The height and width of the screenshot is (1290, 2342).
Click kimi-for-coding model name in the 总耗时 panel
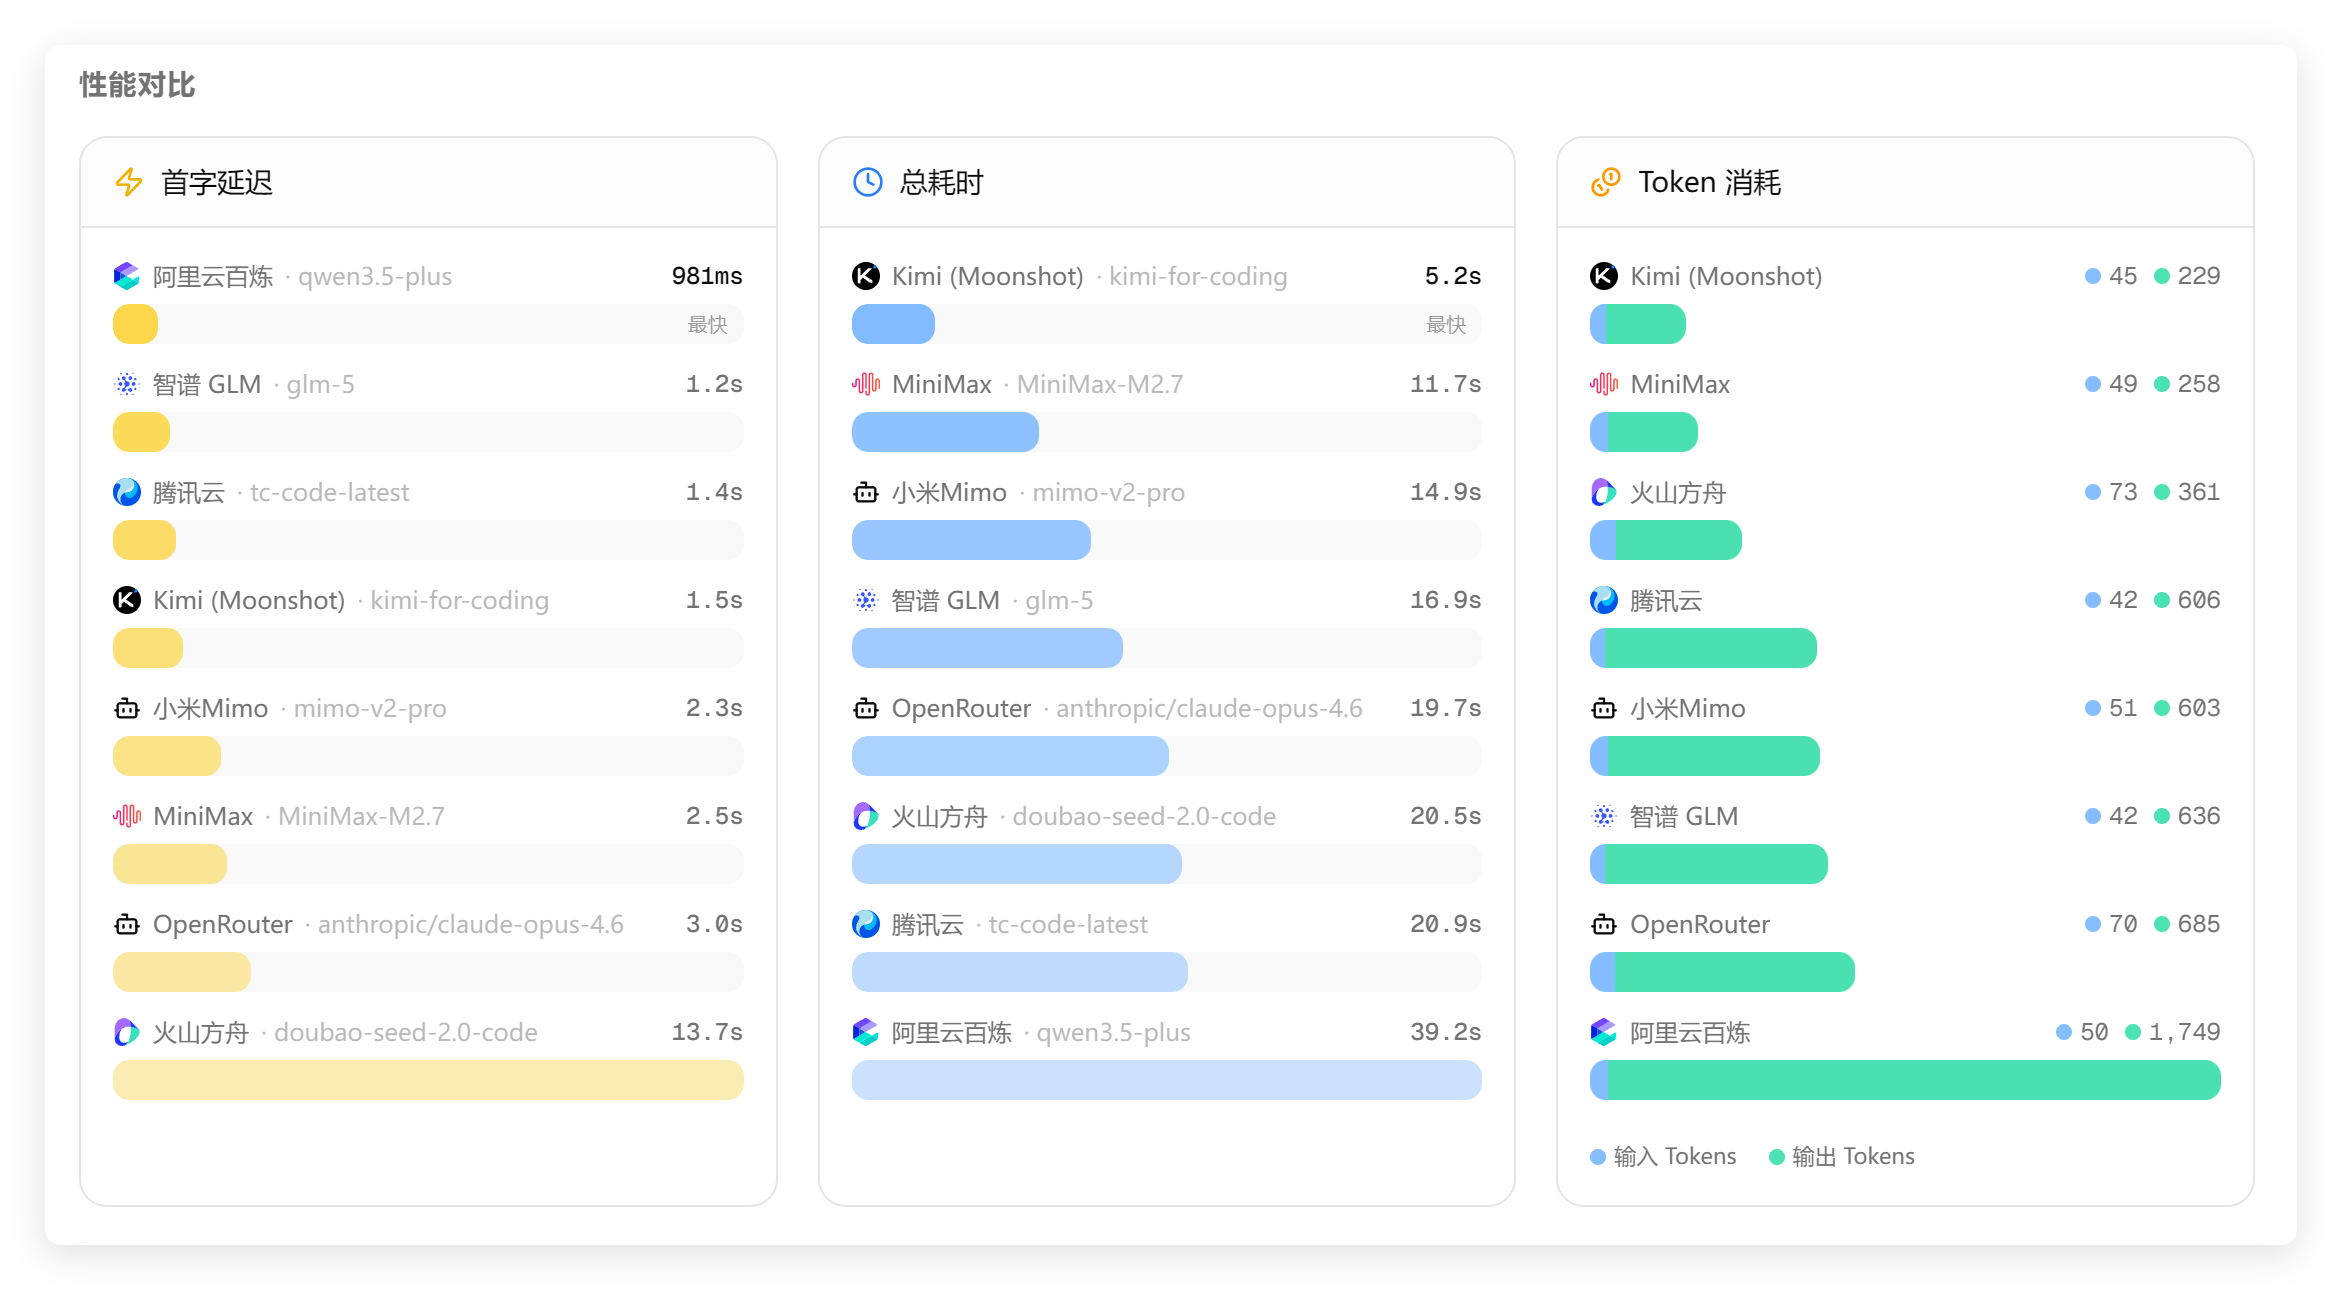click(1197, 276)
